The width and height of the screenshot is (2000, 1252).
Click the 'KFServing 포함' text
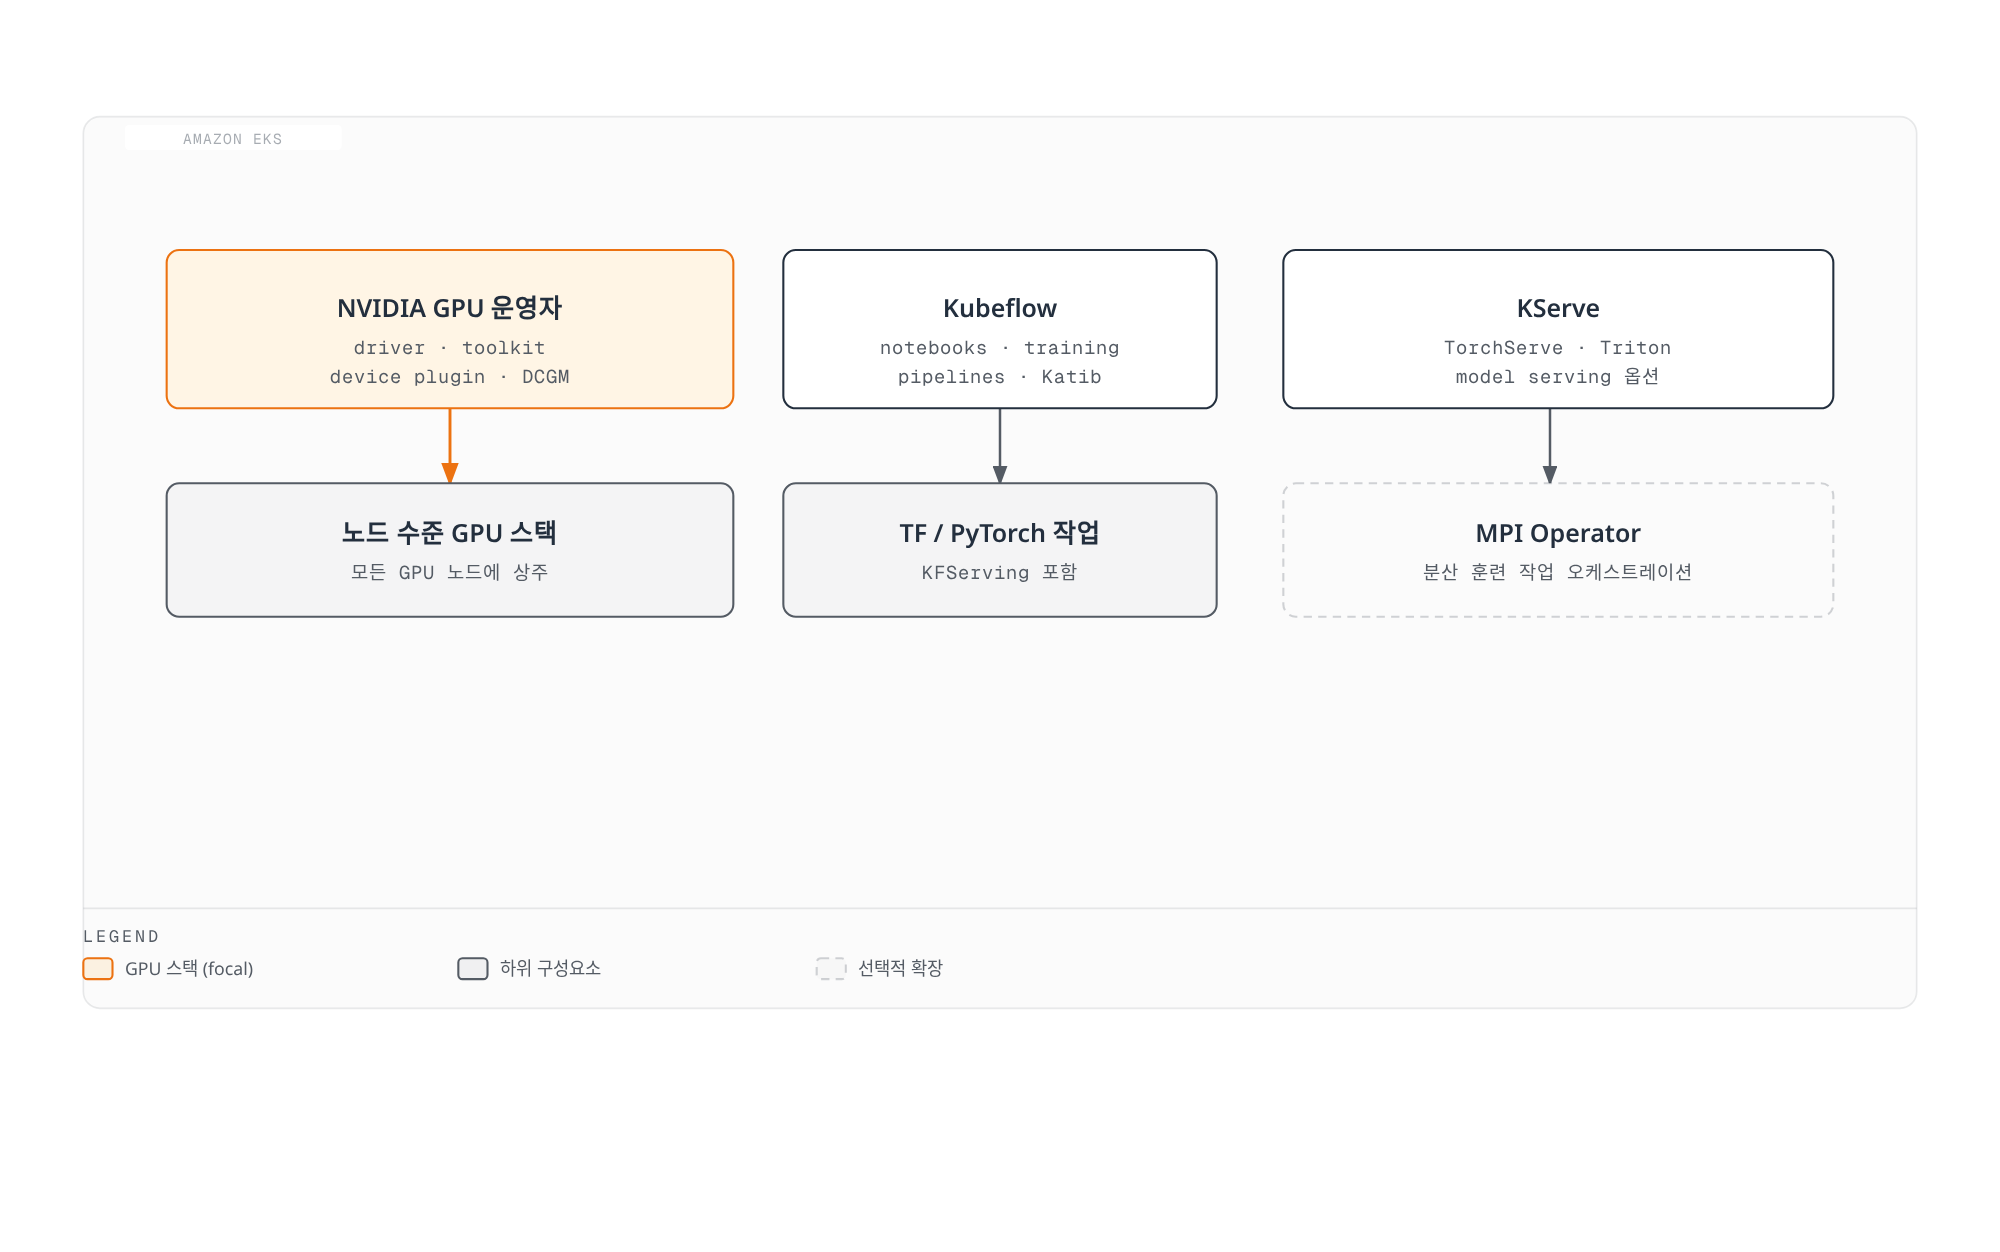[1000, 572]
